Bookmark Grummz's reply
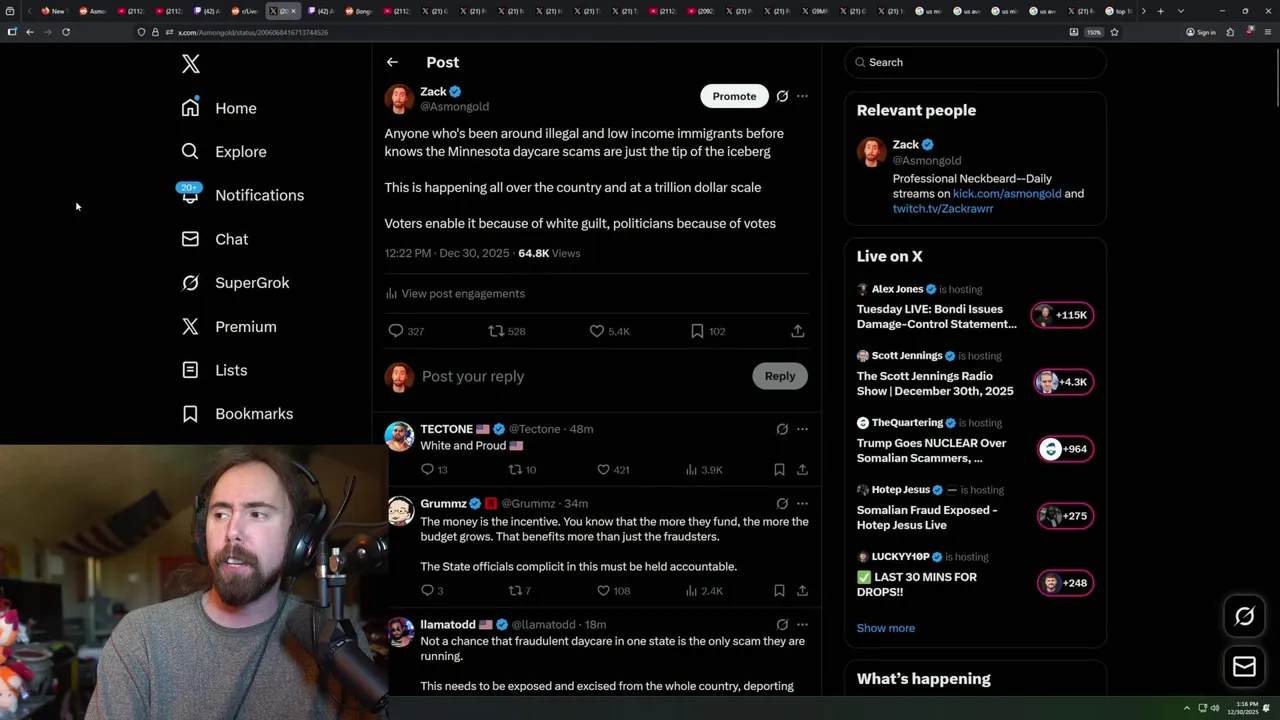Image resolution: width=1280 pixels, height=720 pixels. tap(779, 591)
